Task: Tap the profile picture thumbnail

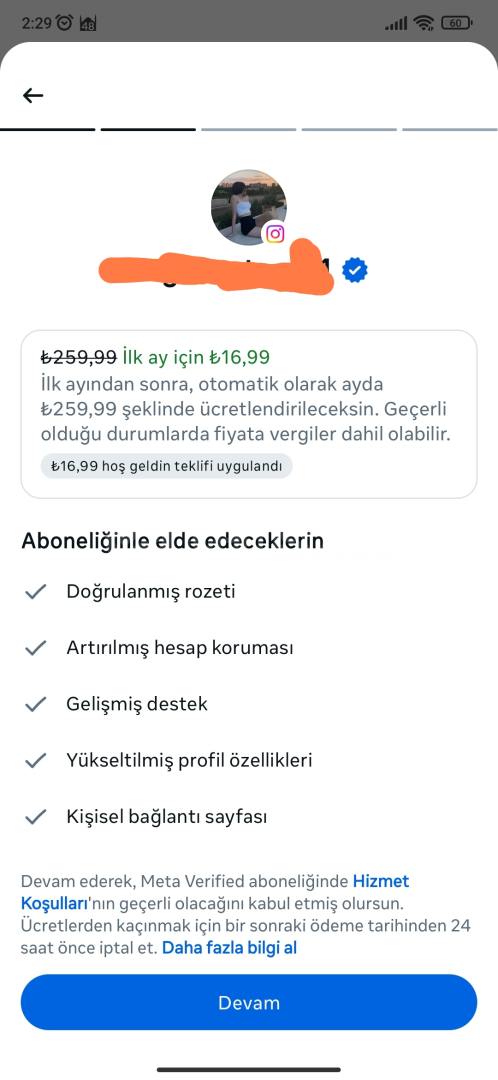Action: [249, 207]
